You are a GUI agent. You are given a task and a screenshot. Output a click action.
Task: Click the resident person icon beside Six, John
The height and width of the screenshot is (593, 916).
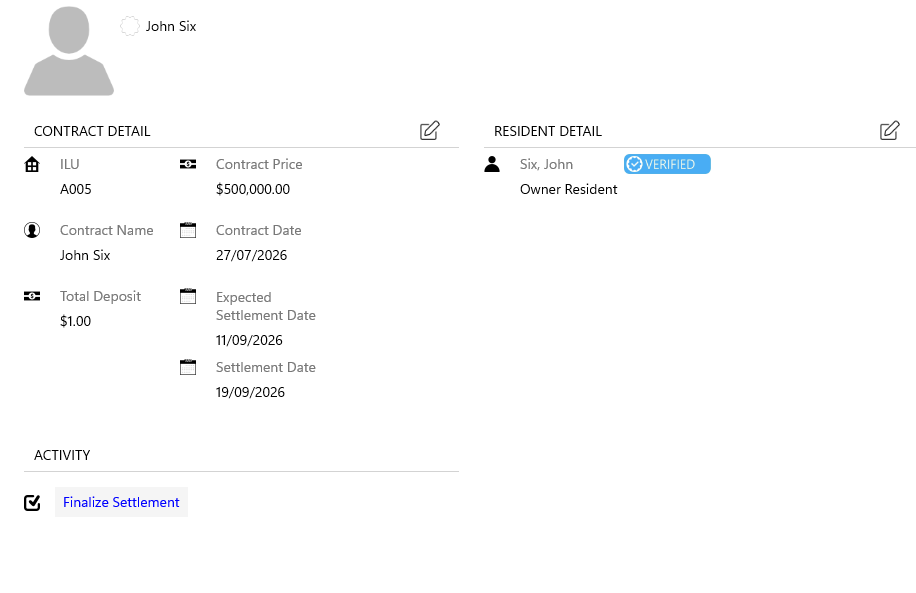coord(492,164)
